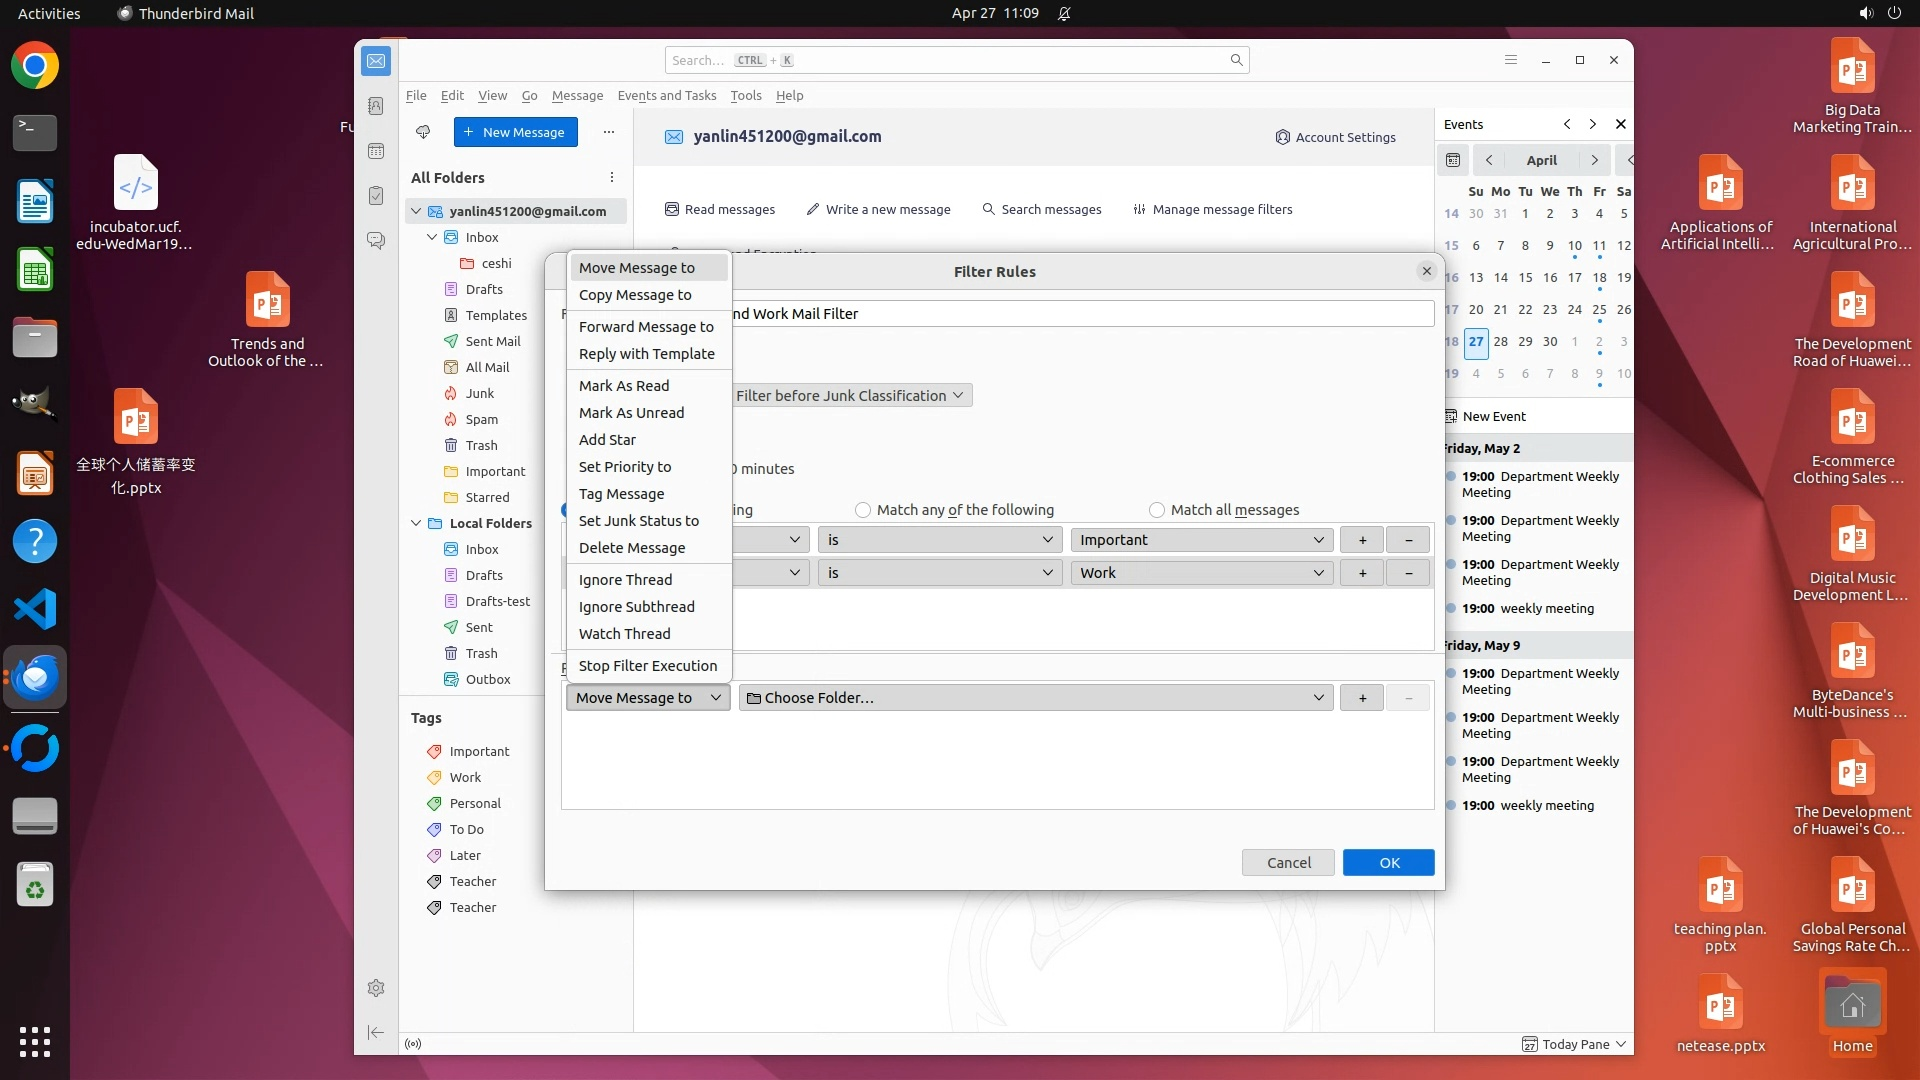This screenshot has width=1920, height=1080.
Task: Open Thunderbird settings gear icon
Action: (376, 988)
